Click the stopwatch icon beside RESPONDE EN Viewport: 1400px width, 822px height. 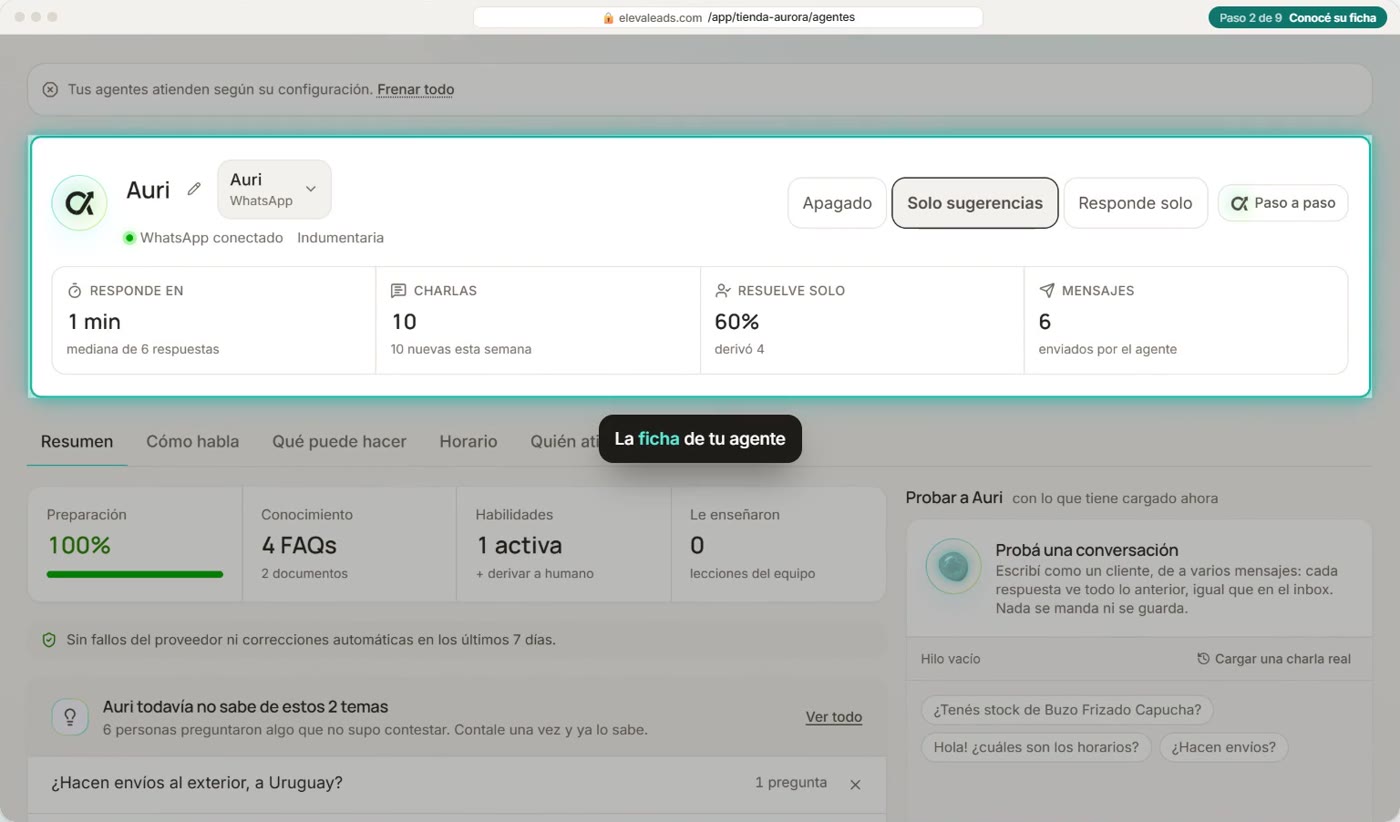click(x=74, y=291)
